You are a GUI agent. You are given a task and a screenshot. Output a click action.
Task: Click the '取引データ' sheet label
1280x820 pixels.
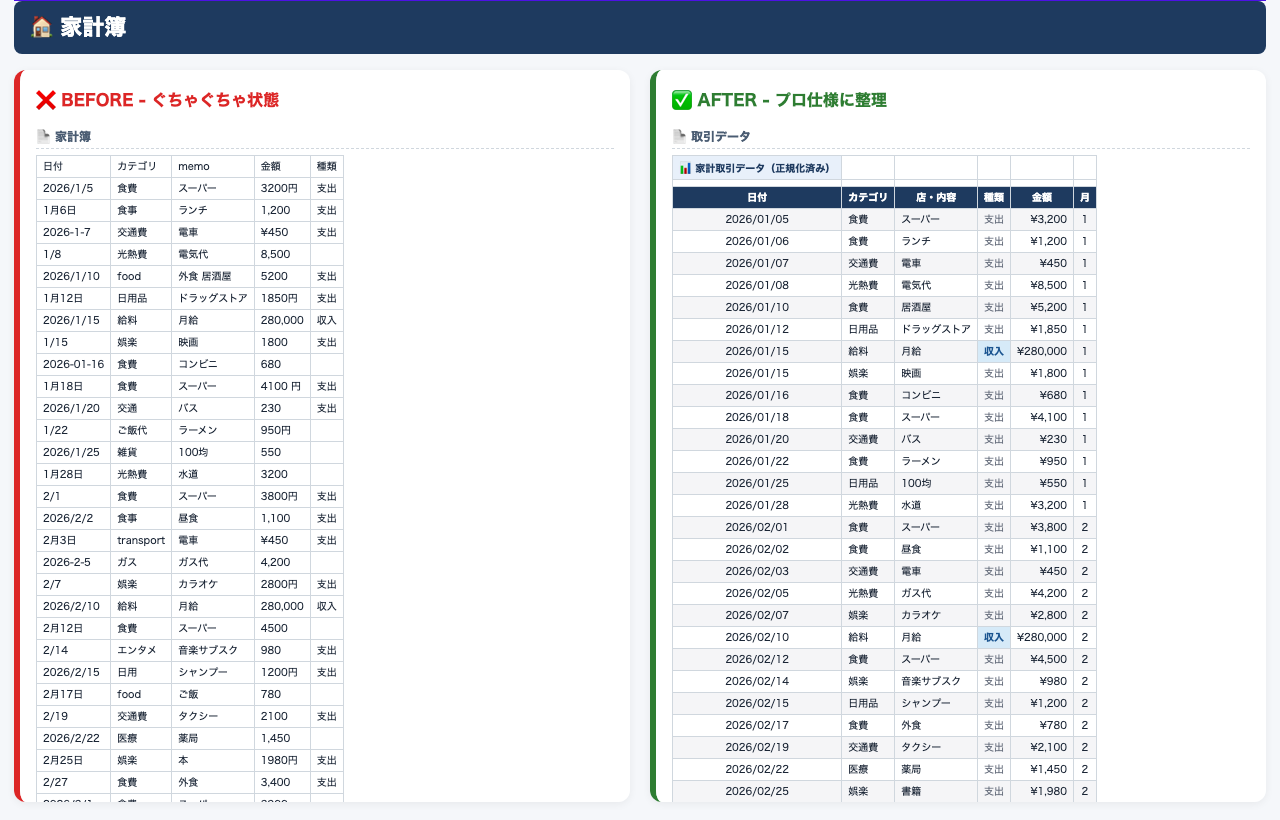click(720, 136)
